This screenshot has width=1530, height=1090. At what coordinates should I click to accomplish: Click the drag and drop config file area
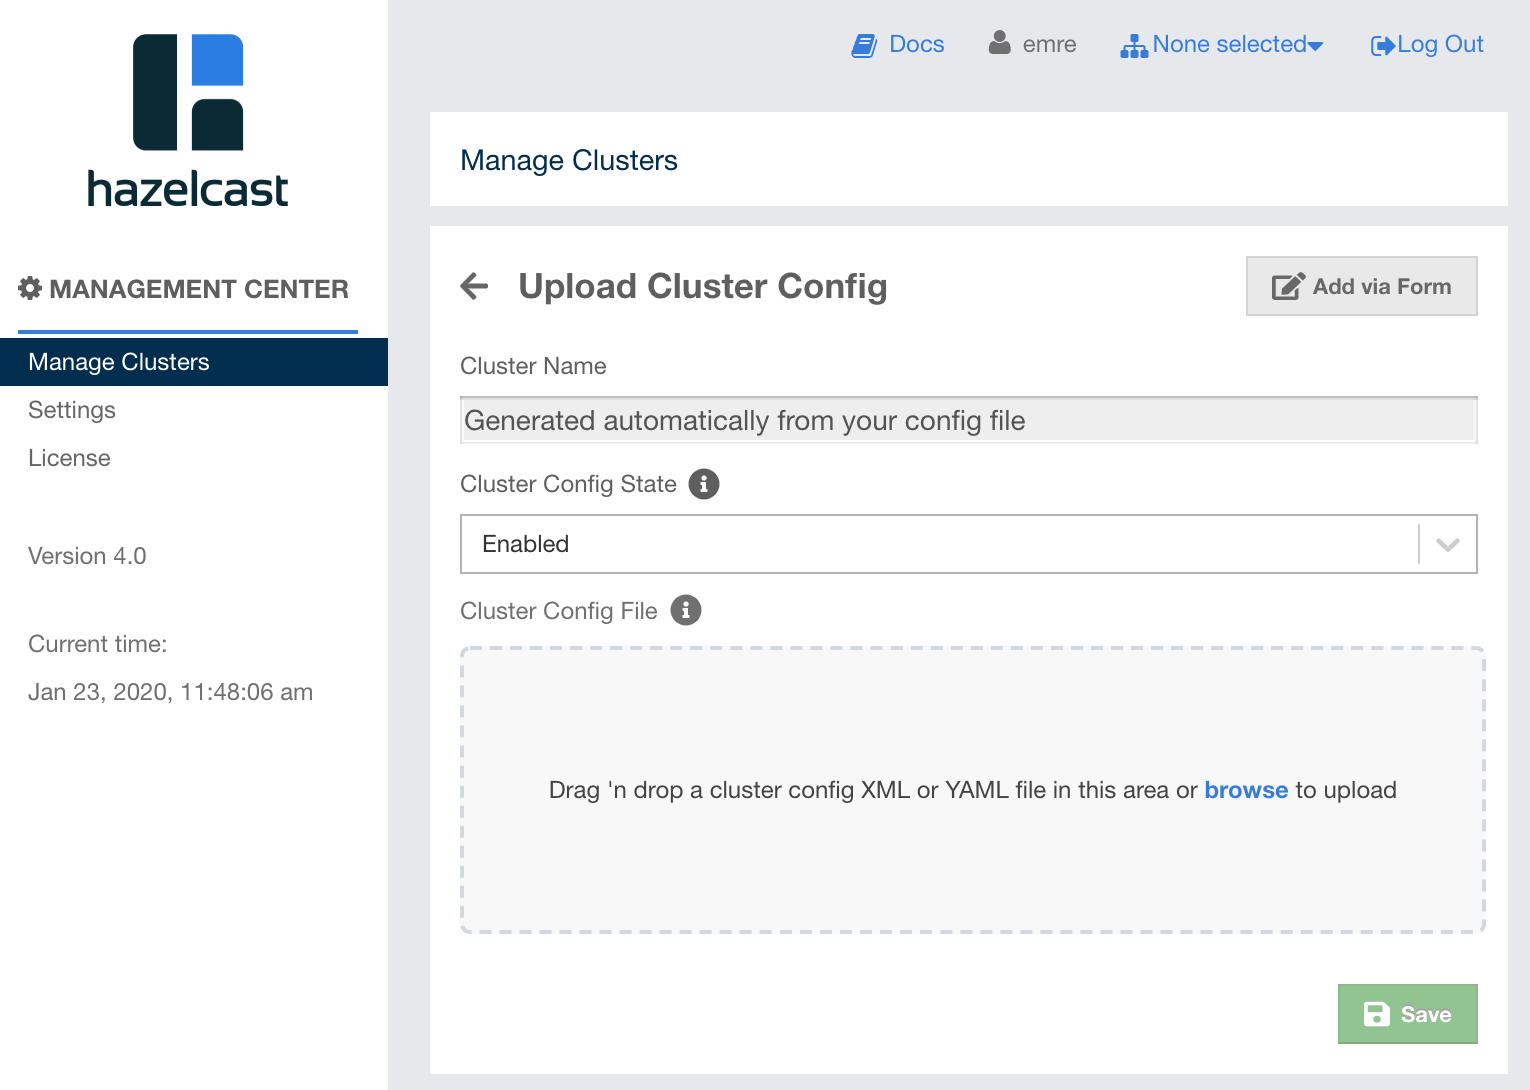[972, 860]
